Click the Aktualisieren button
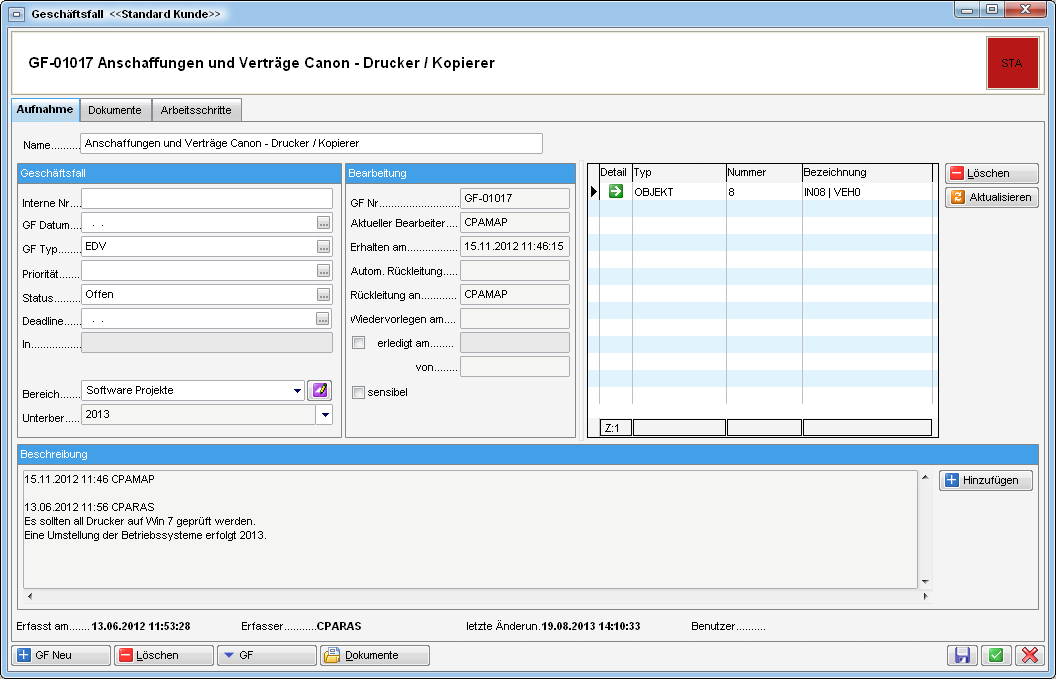This screenshot has height=679, width=1056. 991,197
